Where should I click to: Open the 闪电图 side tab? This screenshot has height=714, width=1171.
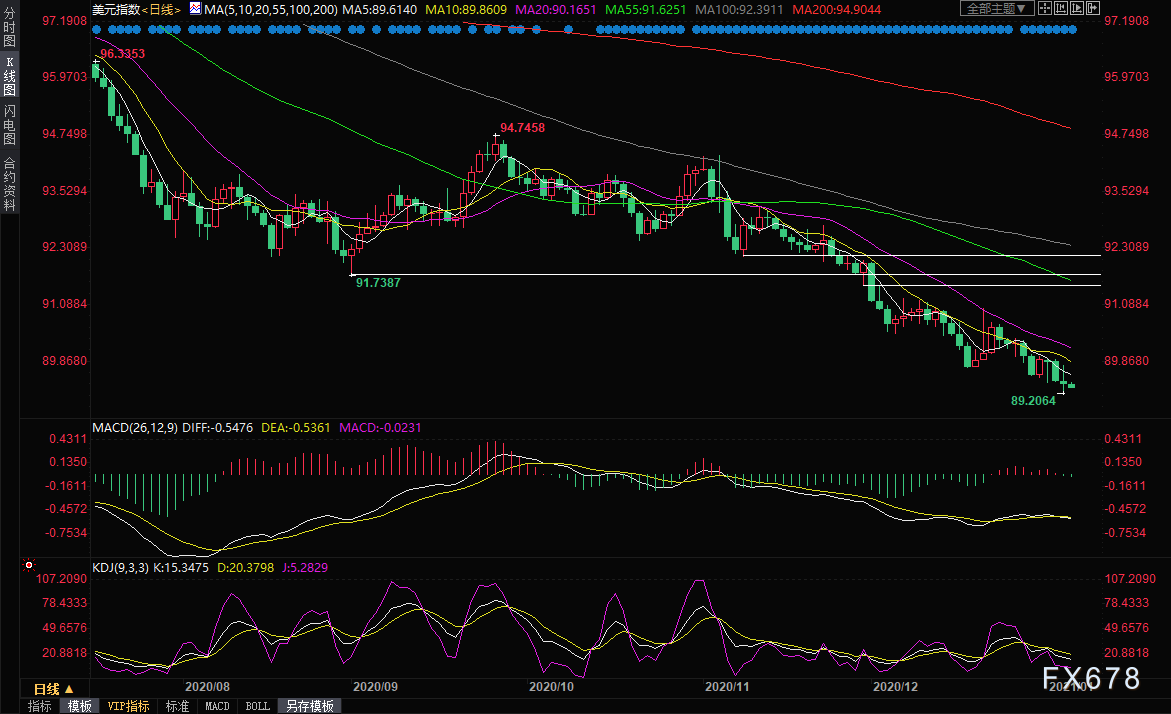pyautogui.click(x=9, y=125)
